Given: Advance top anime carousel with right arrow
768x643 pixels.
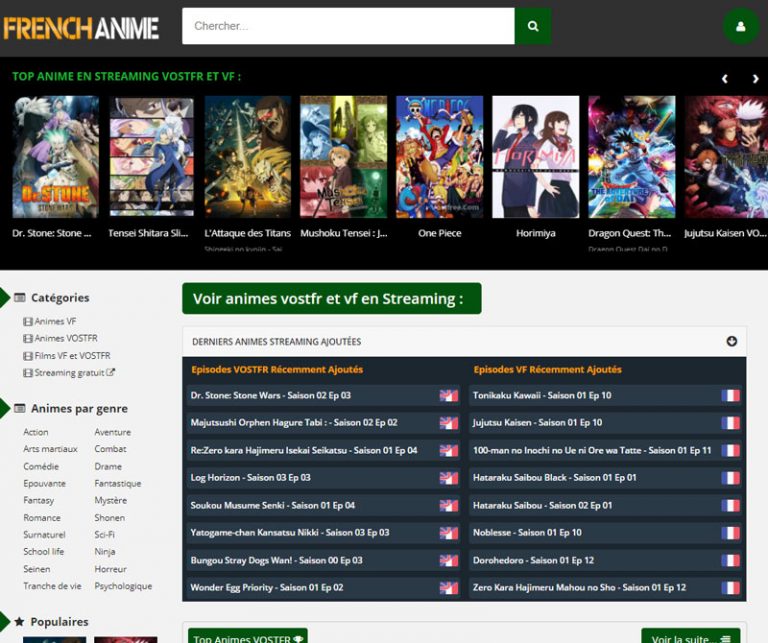Looking at the screenshot, I should pos(755,79).
